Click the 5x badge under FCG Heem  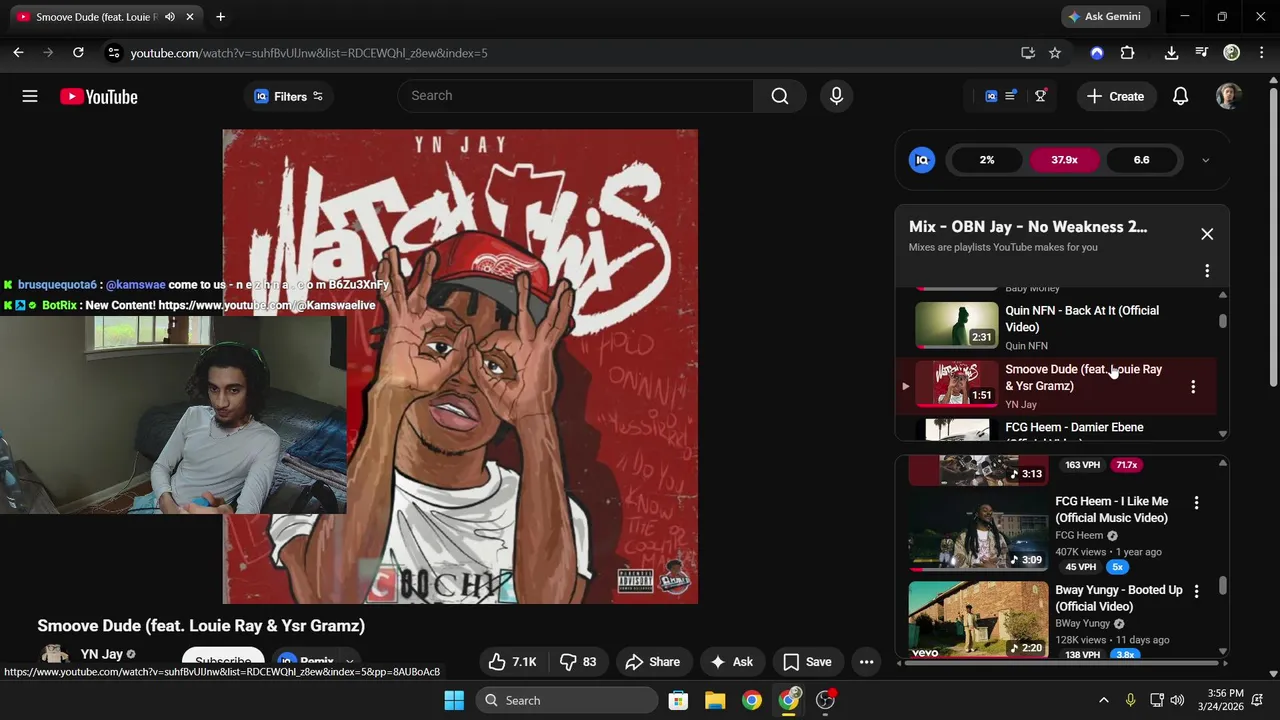click(1117, 567)
